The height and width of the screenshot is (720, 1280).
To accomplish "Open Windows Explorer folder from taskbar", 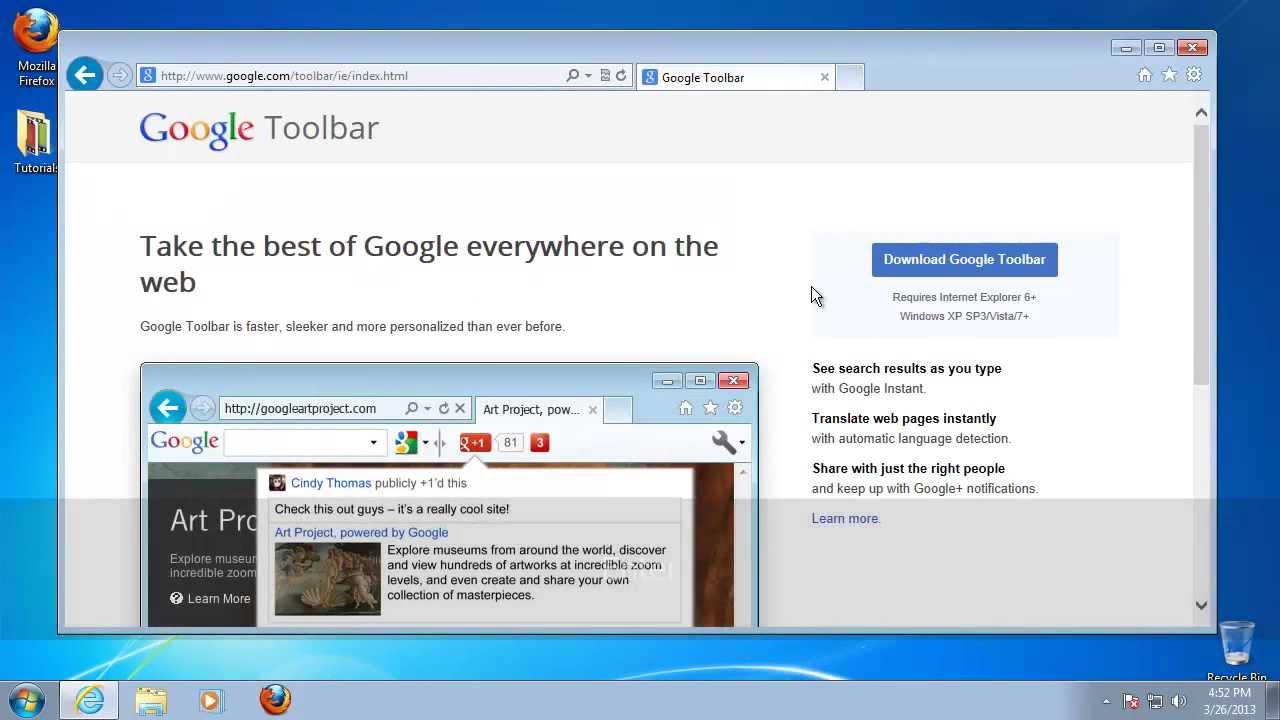I will tap(151, 700).
